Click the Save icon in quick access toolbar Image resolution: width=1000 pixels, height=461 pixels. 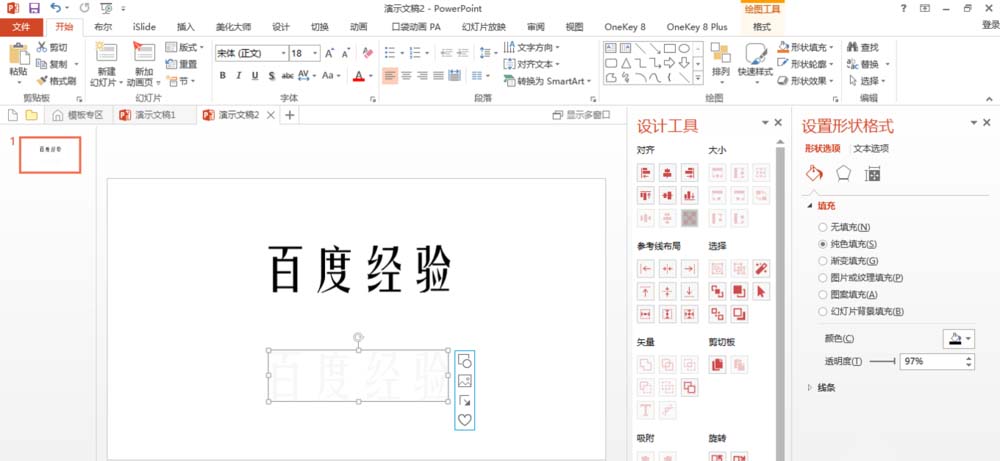point(34,8)
